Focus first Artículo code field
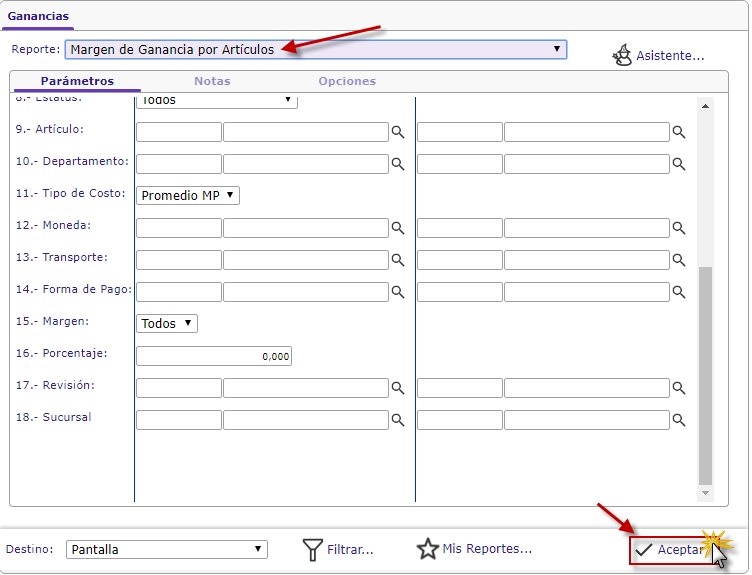 pyautogui.click(x=179, y=132)
